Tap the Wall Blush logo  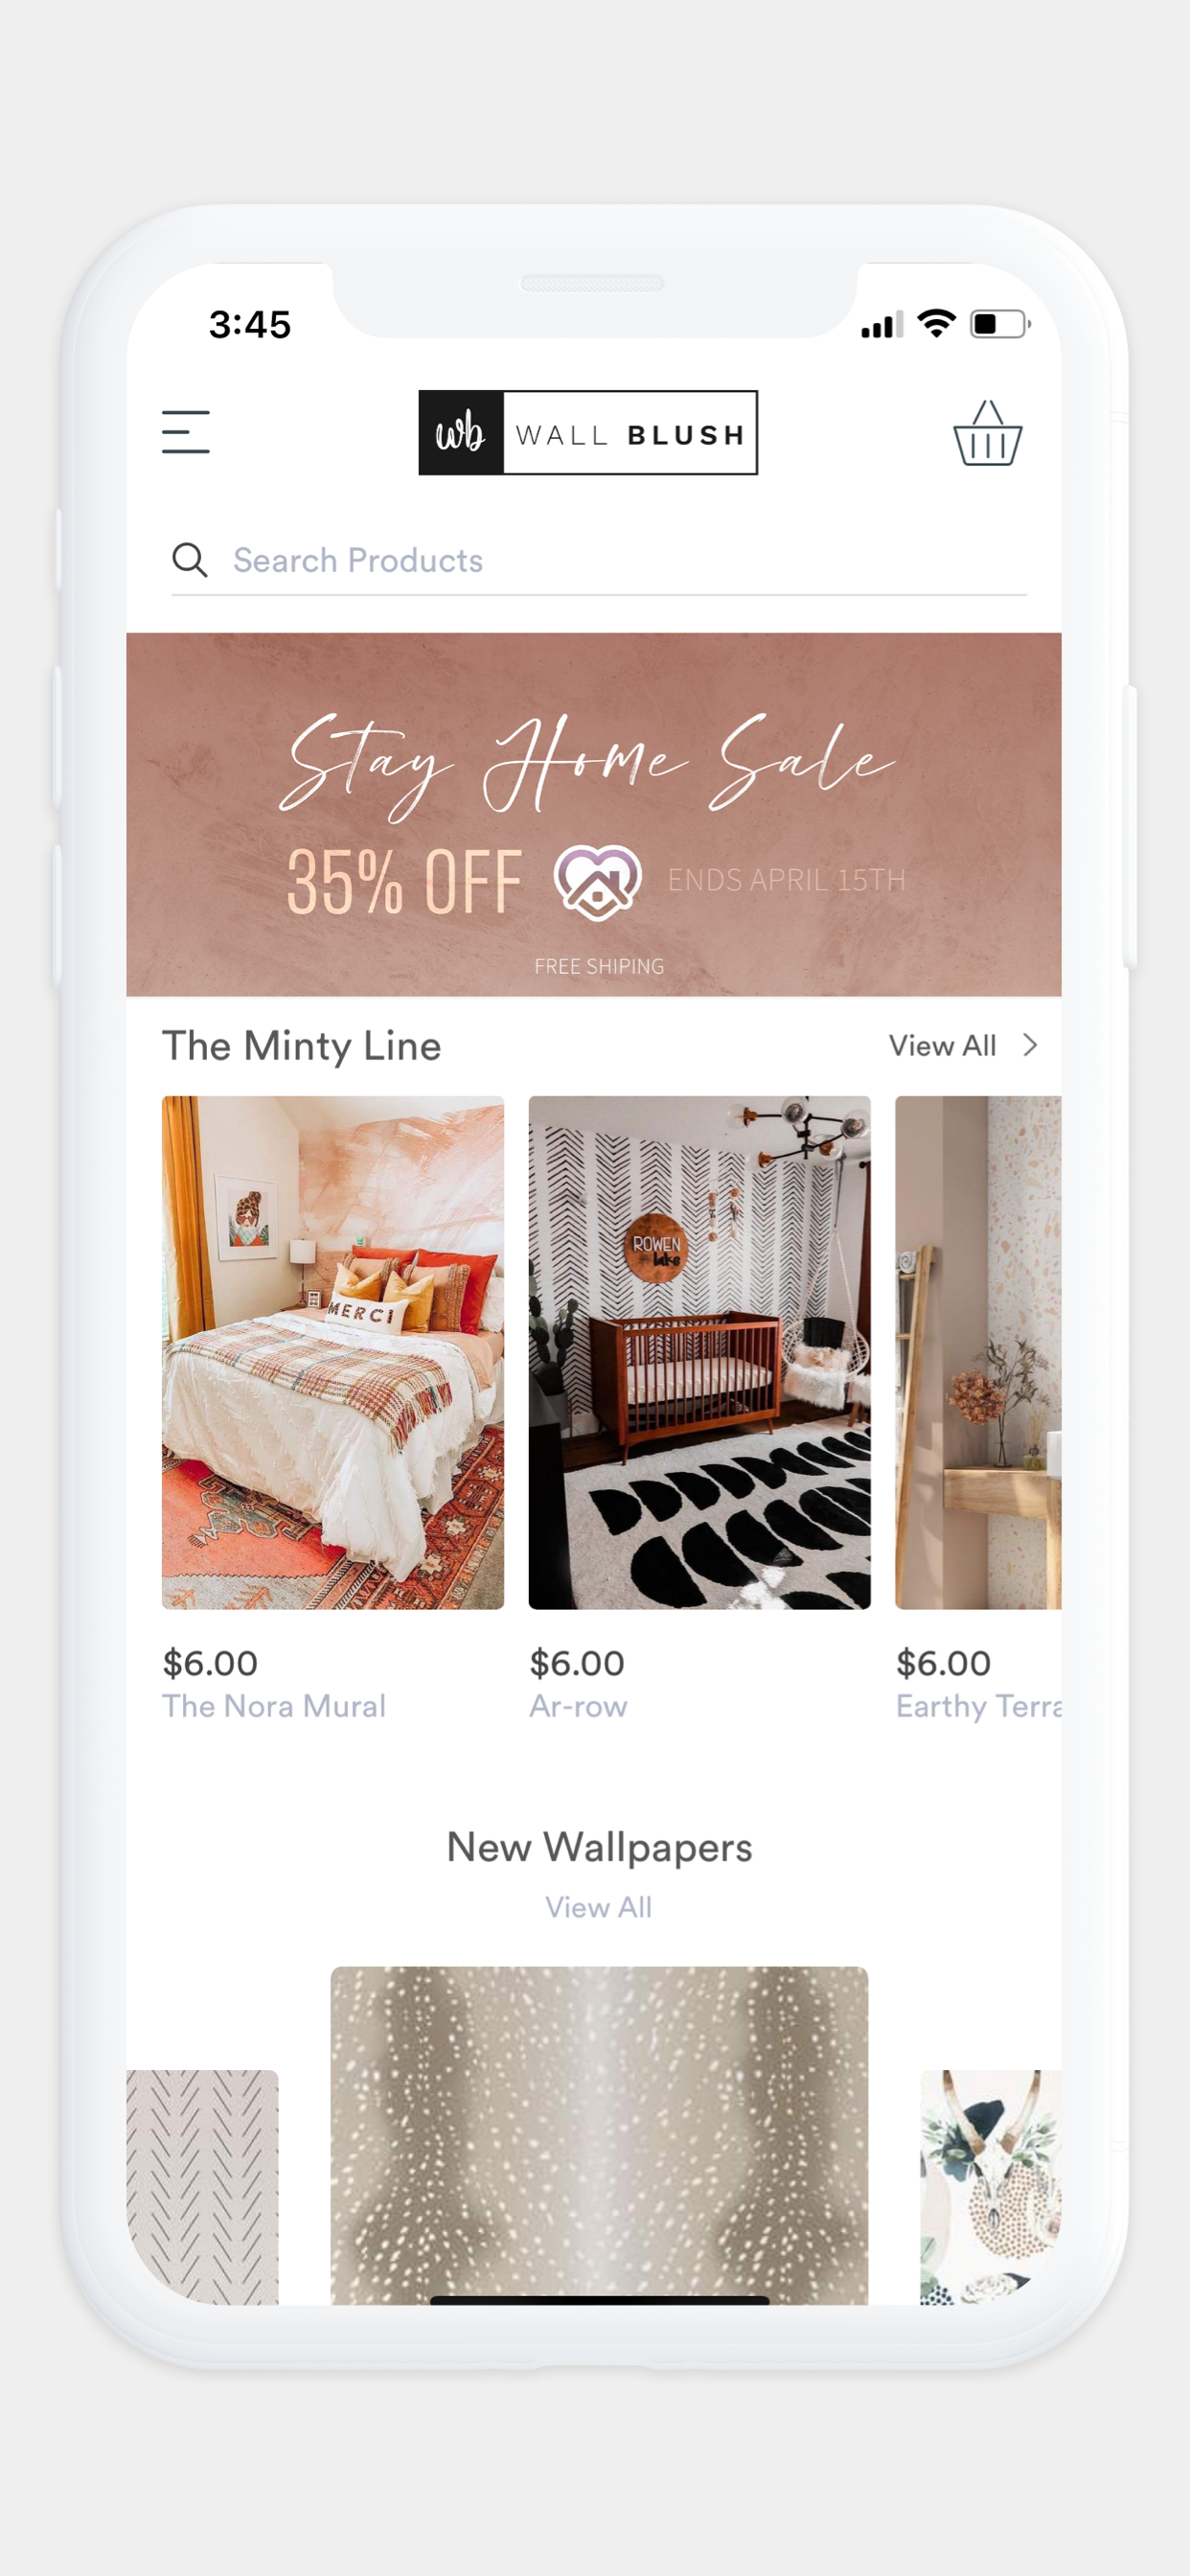(x=588, y=433)
